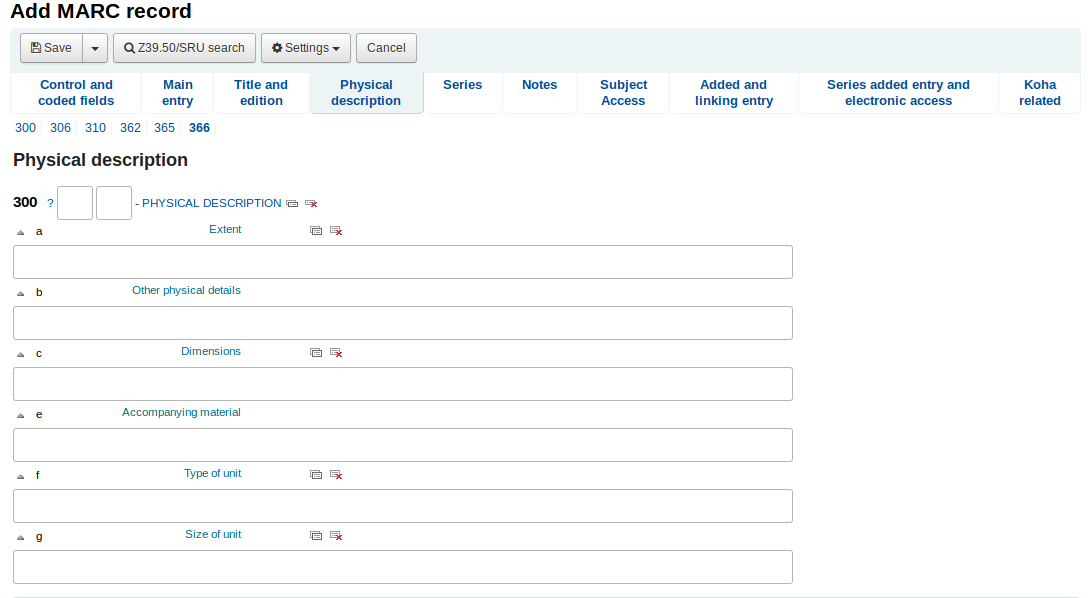Expand the Settings dropdown menu
The image size is (1092, 598).
[306, 48]
